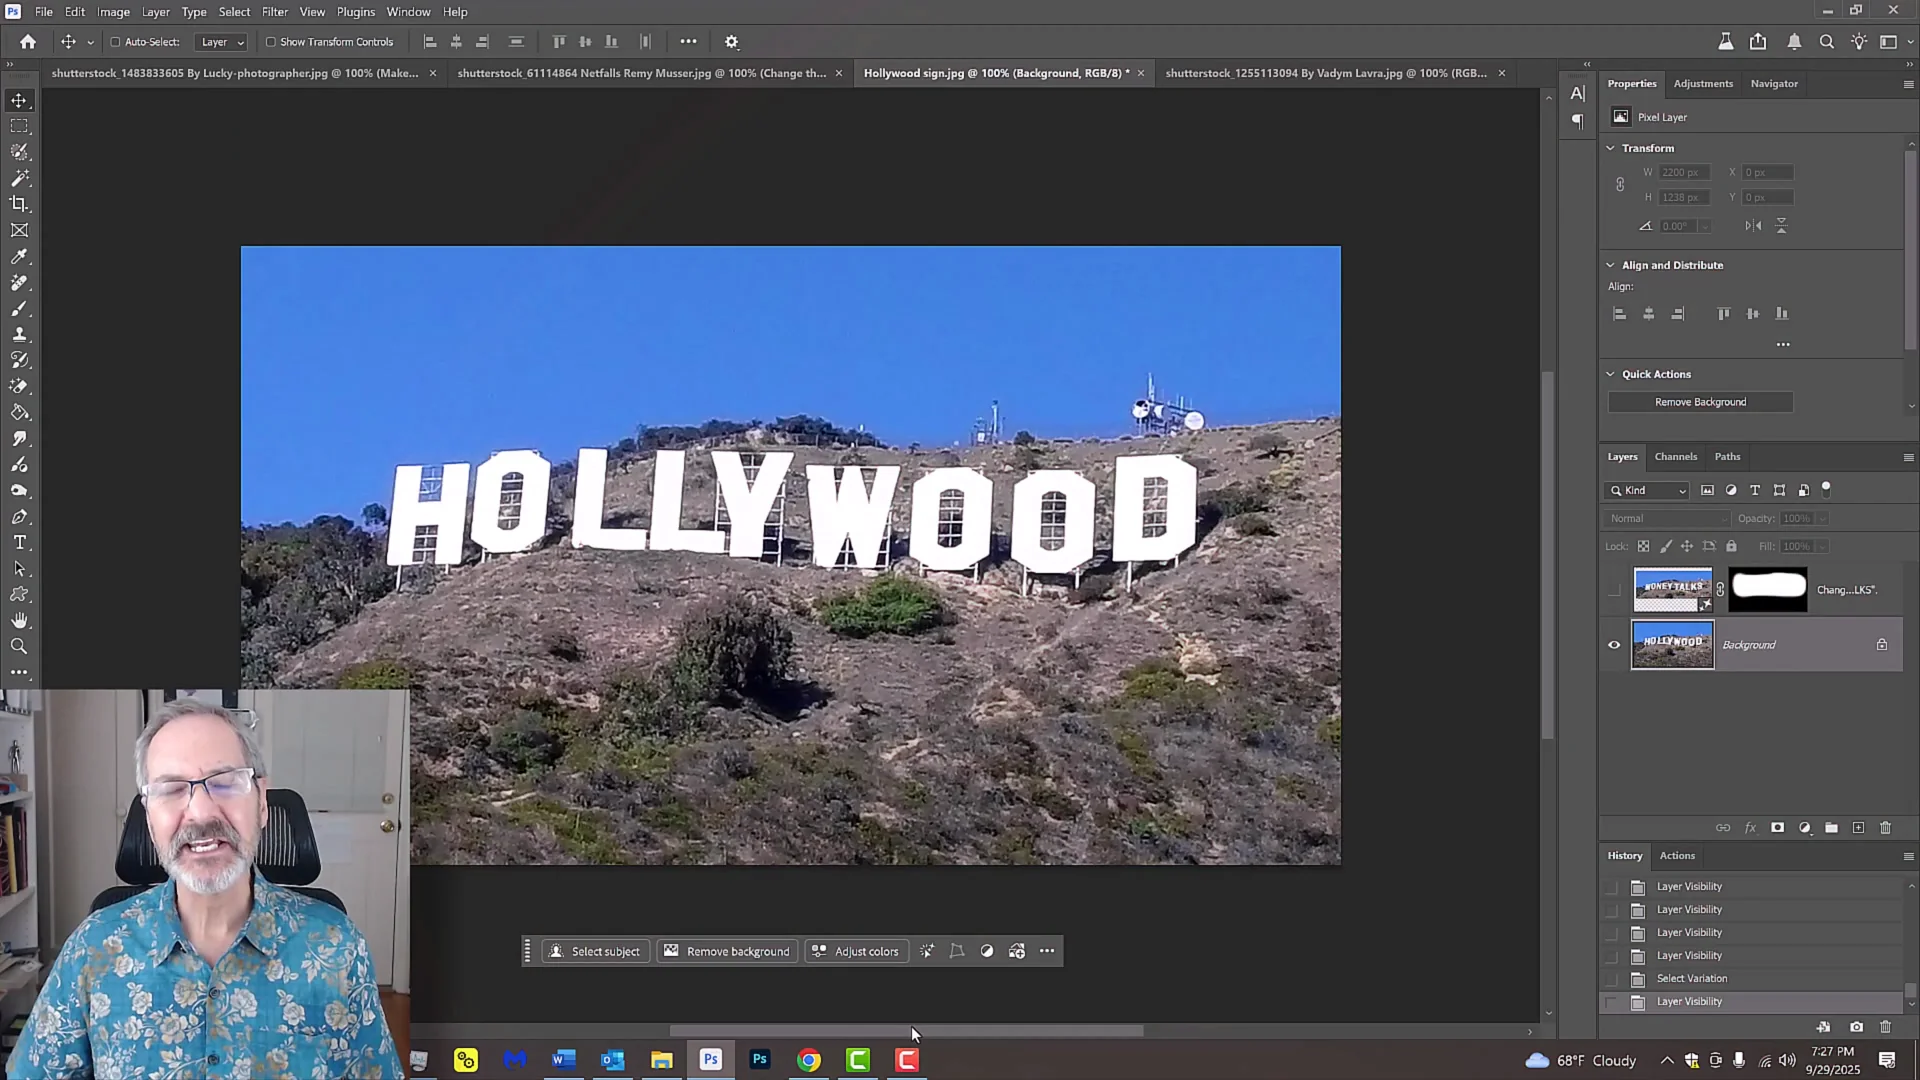Switch to the Channels tab
The height and width of the screenshot is (1080, 1920).
[x=1675, y=456]
